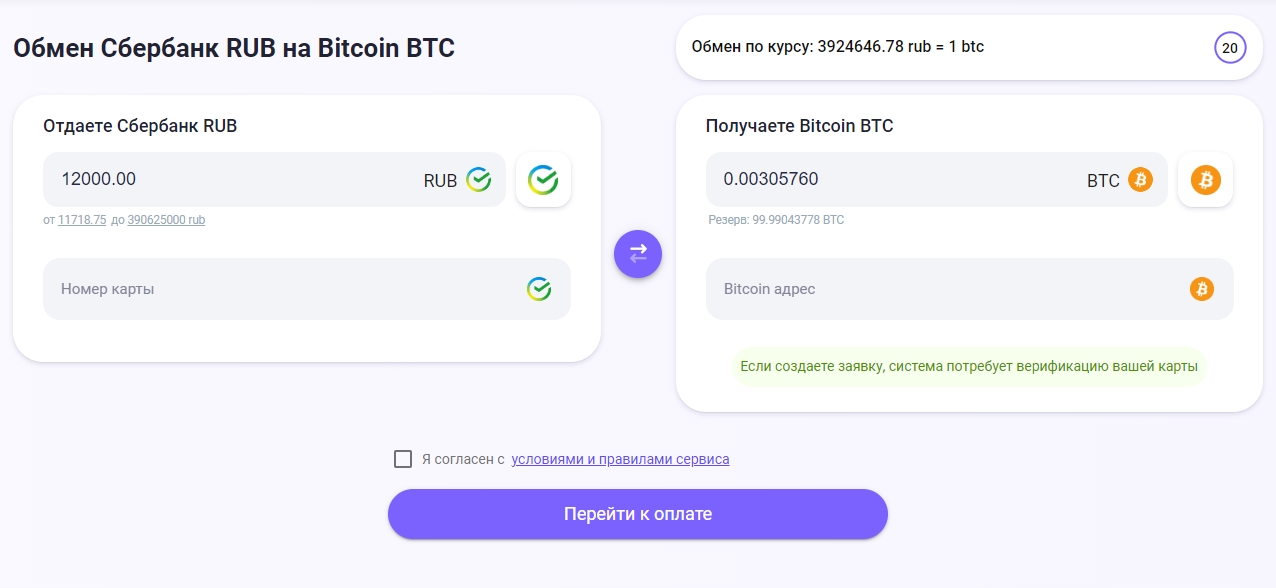Image resolution: width=1276 pixels, height=588 pixels.
Task: Click the Bitcoin icon beside the BTC label
Action: point(1140,180)
